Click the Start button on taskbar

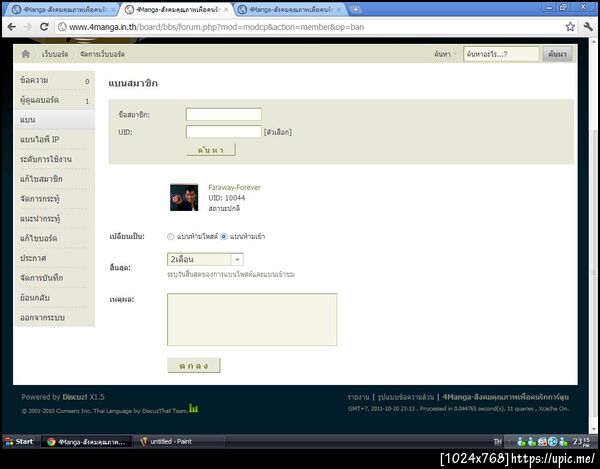click(19, 441)
